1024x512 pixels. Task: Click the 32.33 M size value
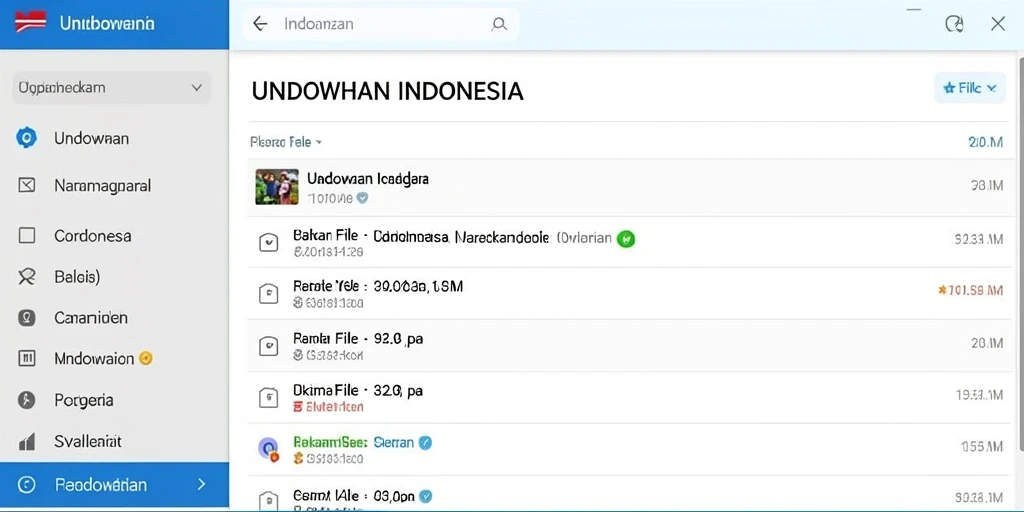pos(978,240)
